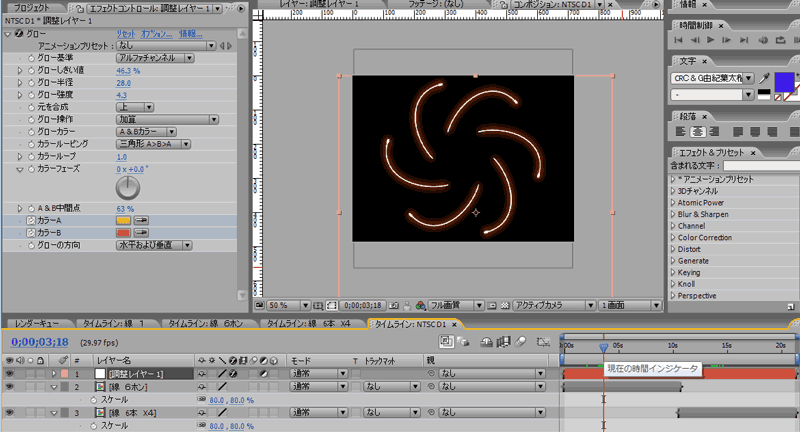Click the black and white default colors swatch
This screenshot has height=432, width=800.
click(x=764, y=93)
